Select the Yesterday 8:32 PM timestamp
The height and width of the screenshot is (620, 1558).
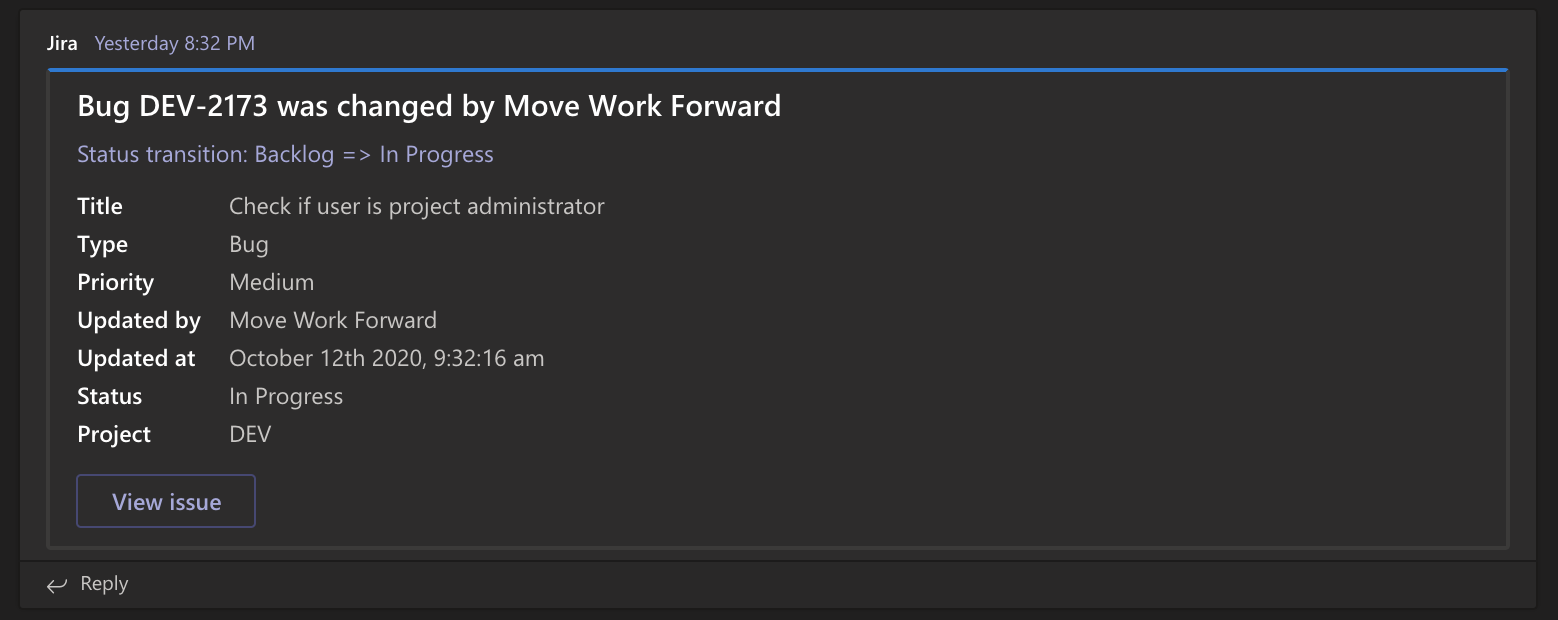(174, 43)
